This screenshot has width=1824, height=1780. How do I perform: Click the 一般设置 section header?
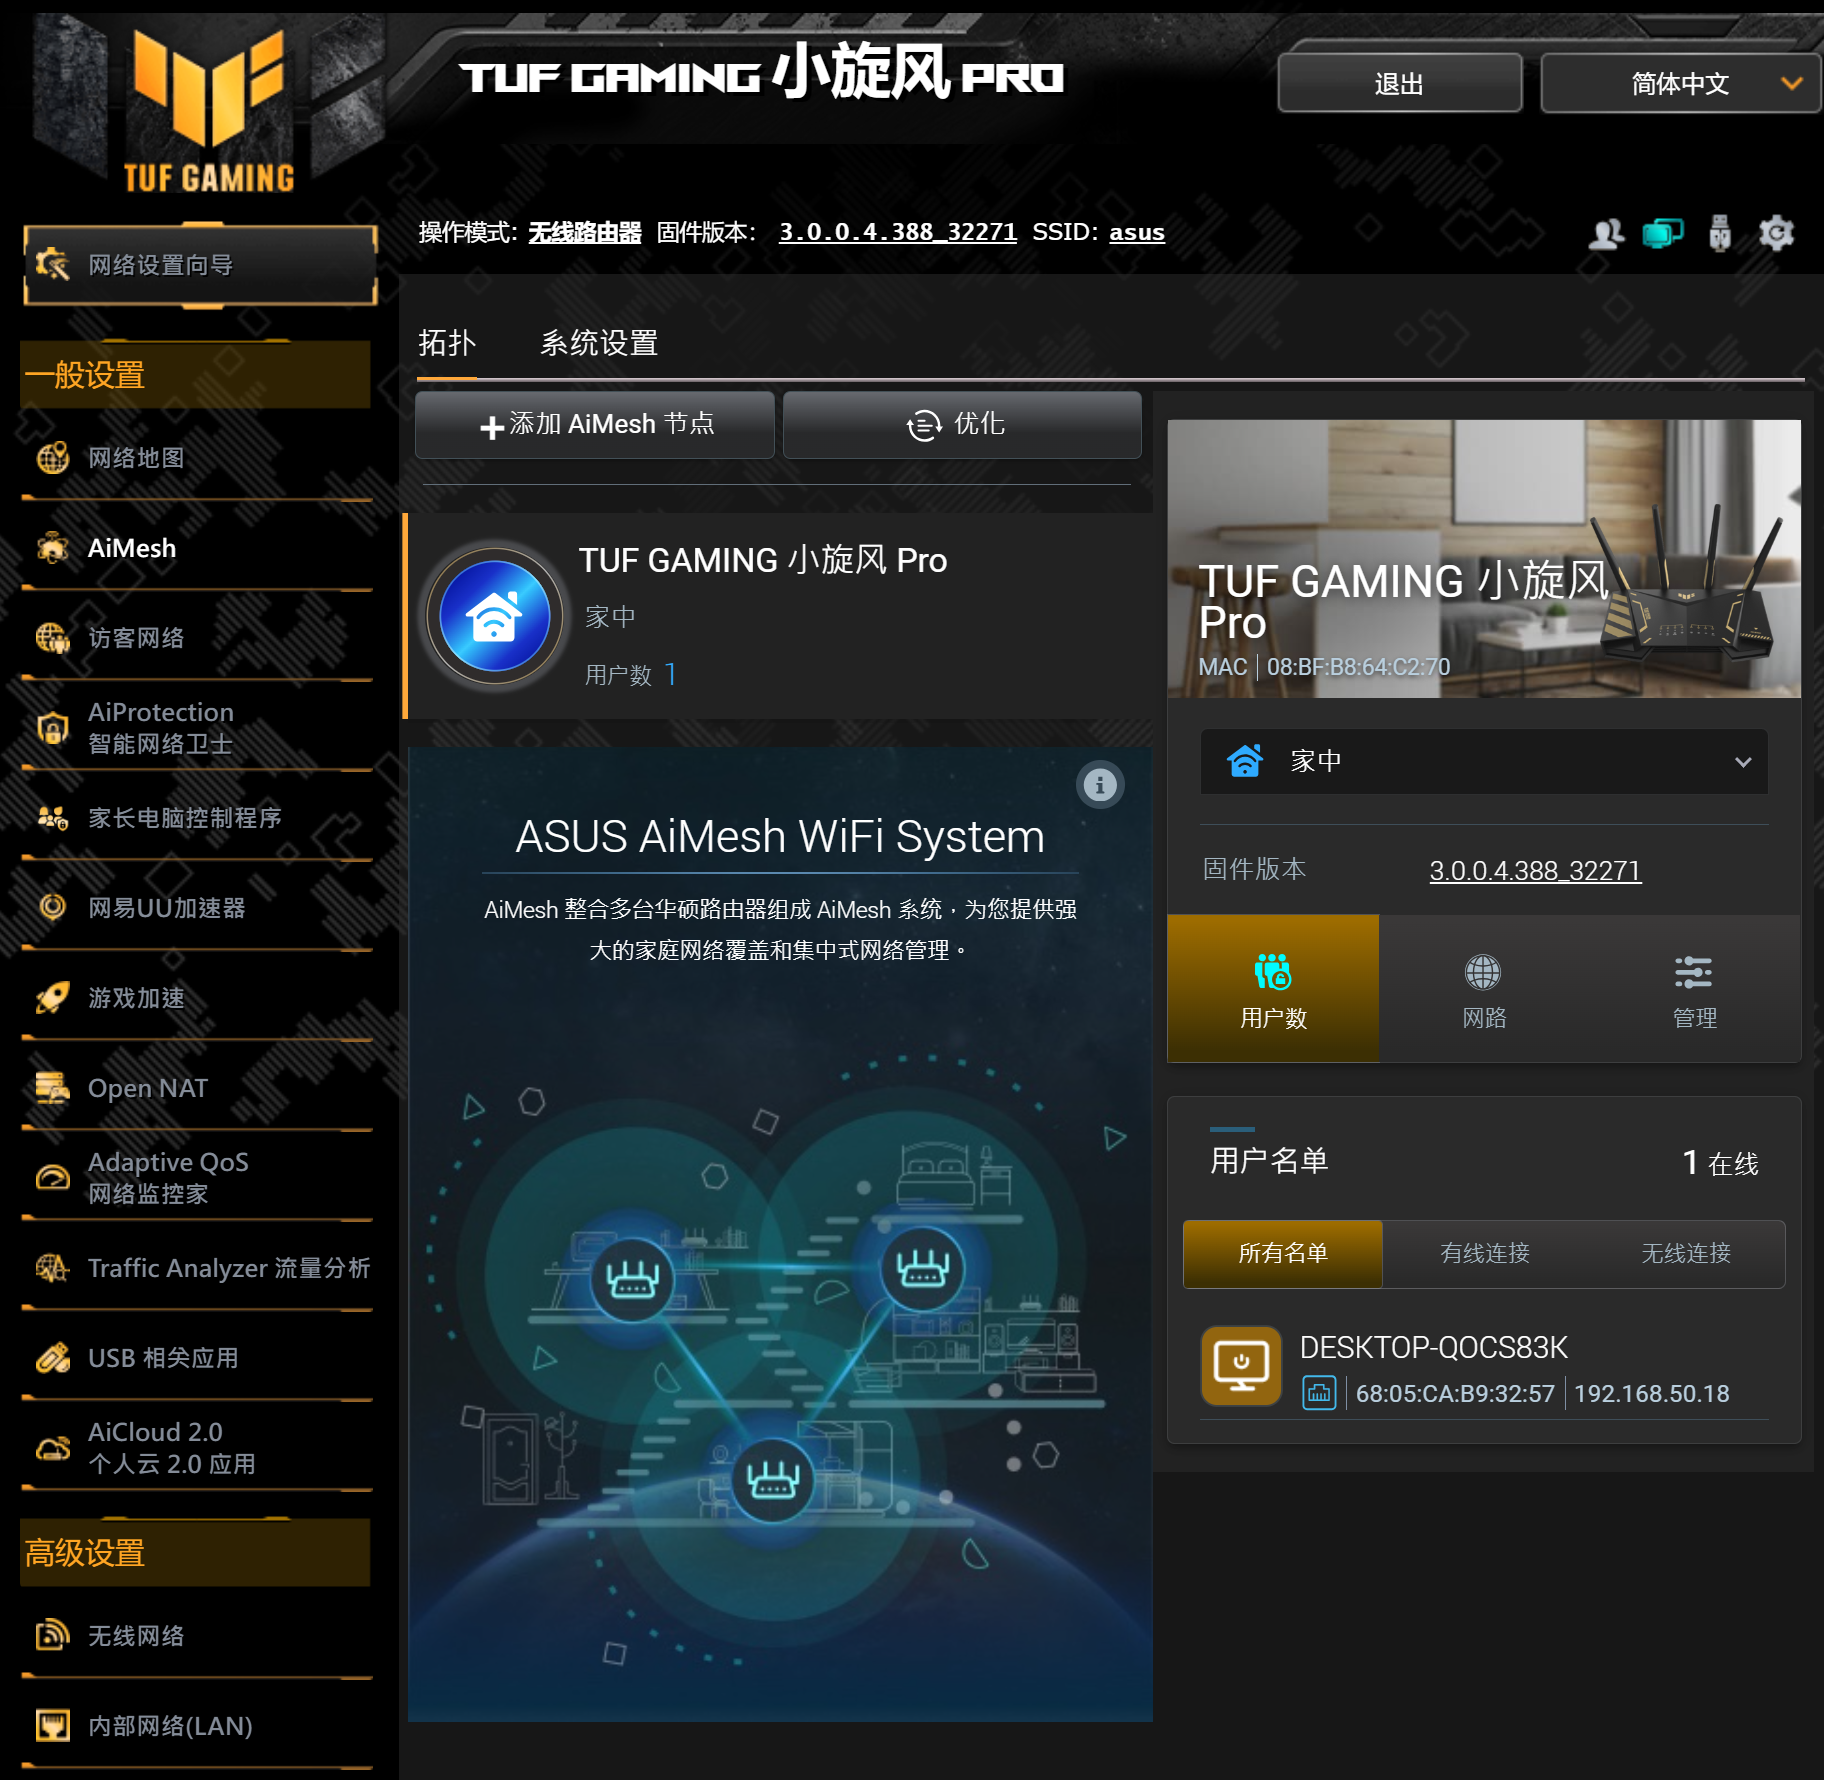tap(195, 376)
